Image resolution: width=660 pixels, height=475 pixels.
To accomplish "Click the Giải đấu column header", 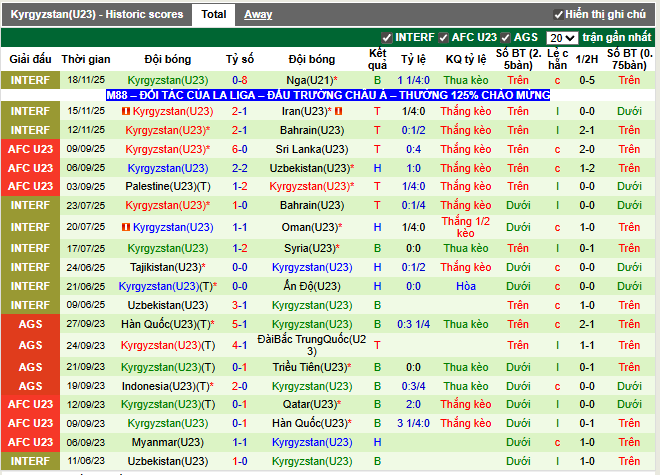I will (x=30, y=59).
